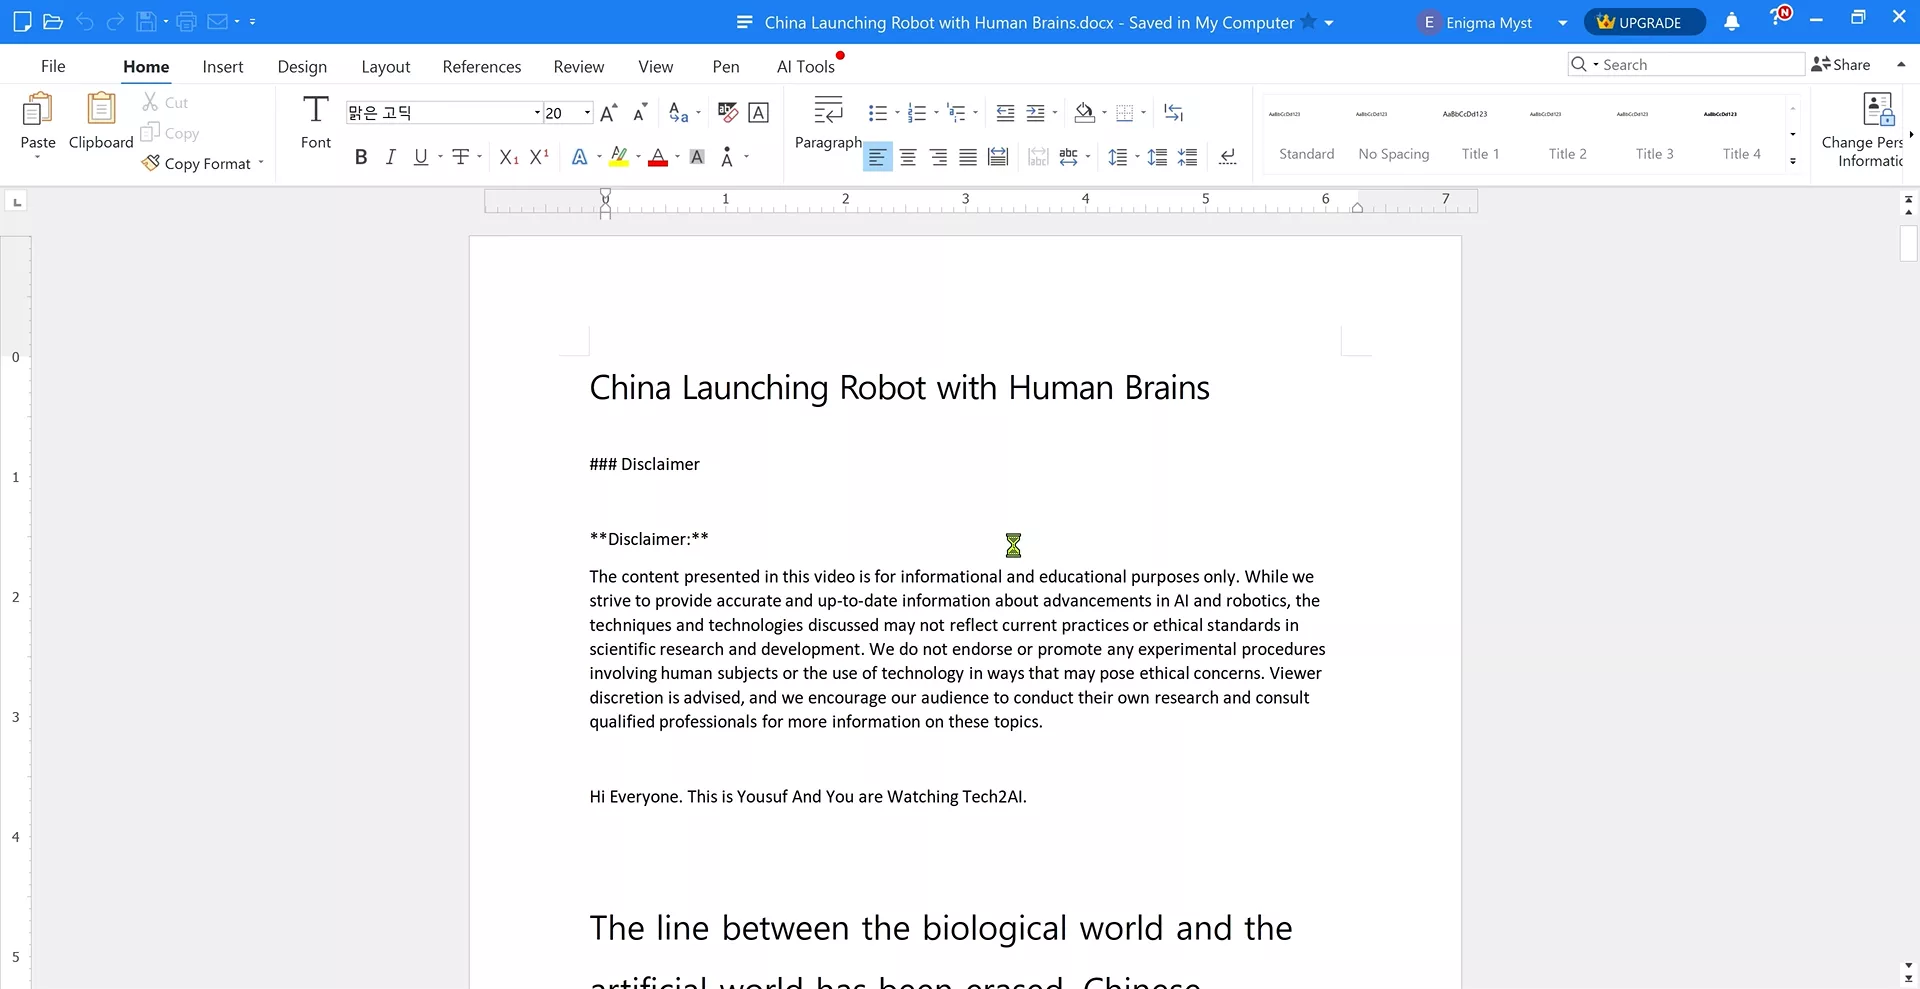Toggle bold formatting
The height and width of the screenshot is (989, 1920).
coord(361,157)
